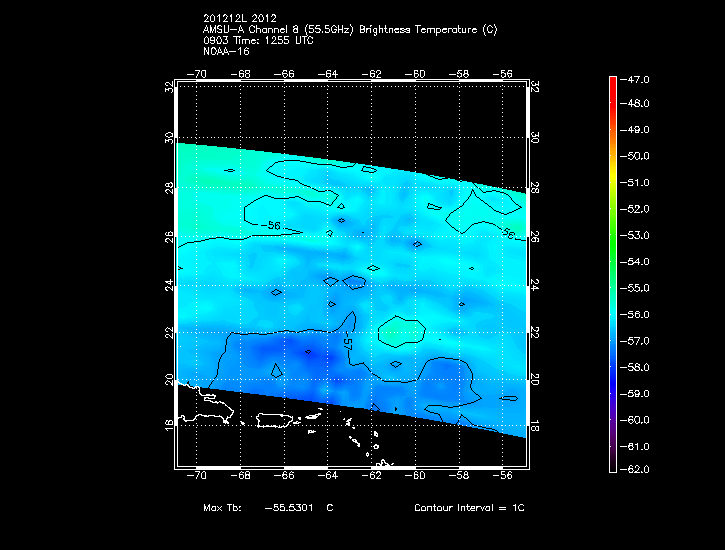The height and width of the screenshot is (550, 725).
Task: Click the red top of the color bar
Action: click(x=613, y=82)
